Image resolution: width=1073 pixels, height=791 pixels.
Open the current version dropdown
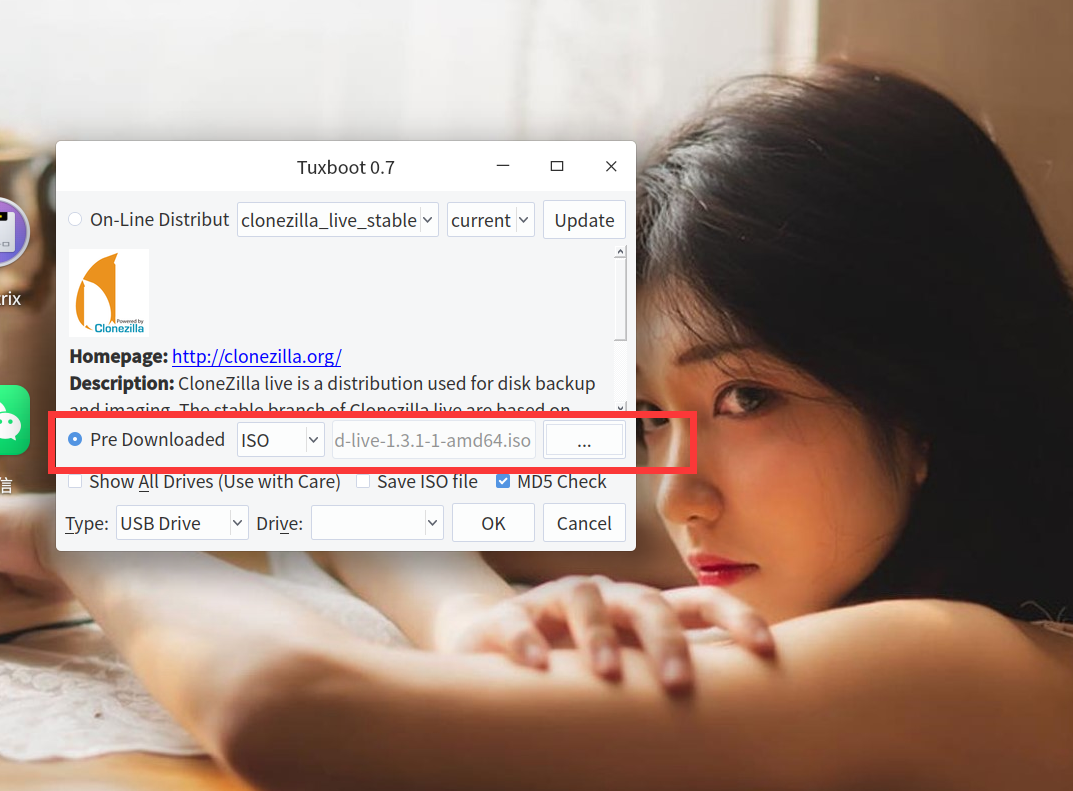coord(490,220)
